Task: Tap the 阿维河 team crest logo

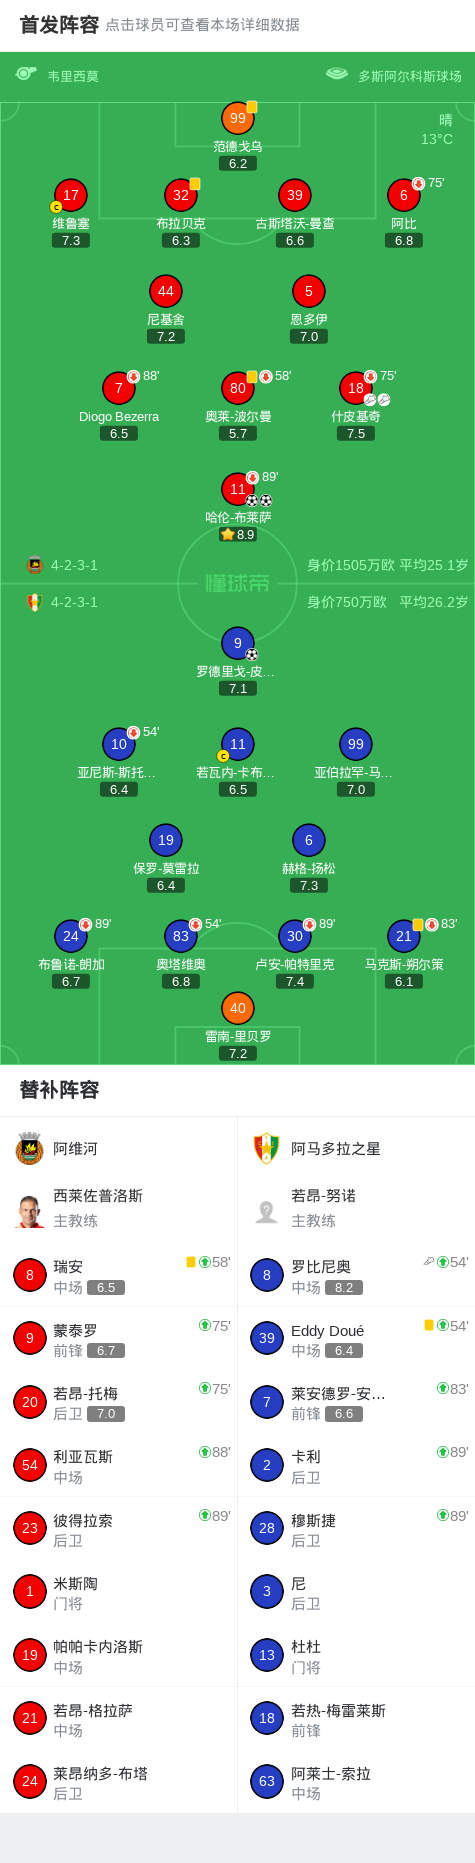Action: click(x=29, y=1149)
